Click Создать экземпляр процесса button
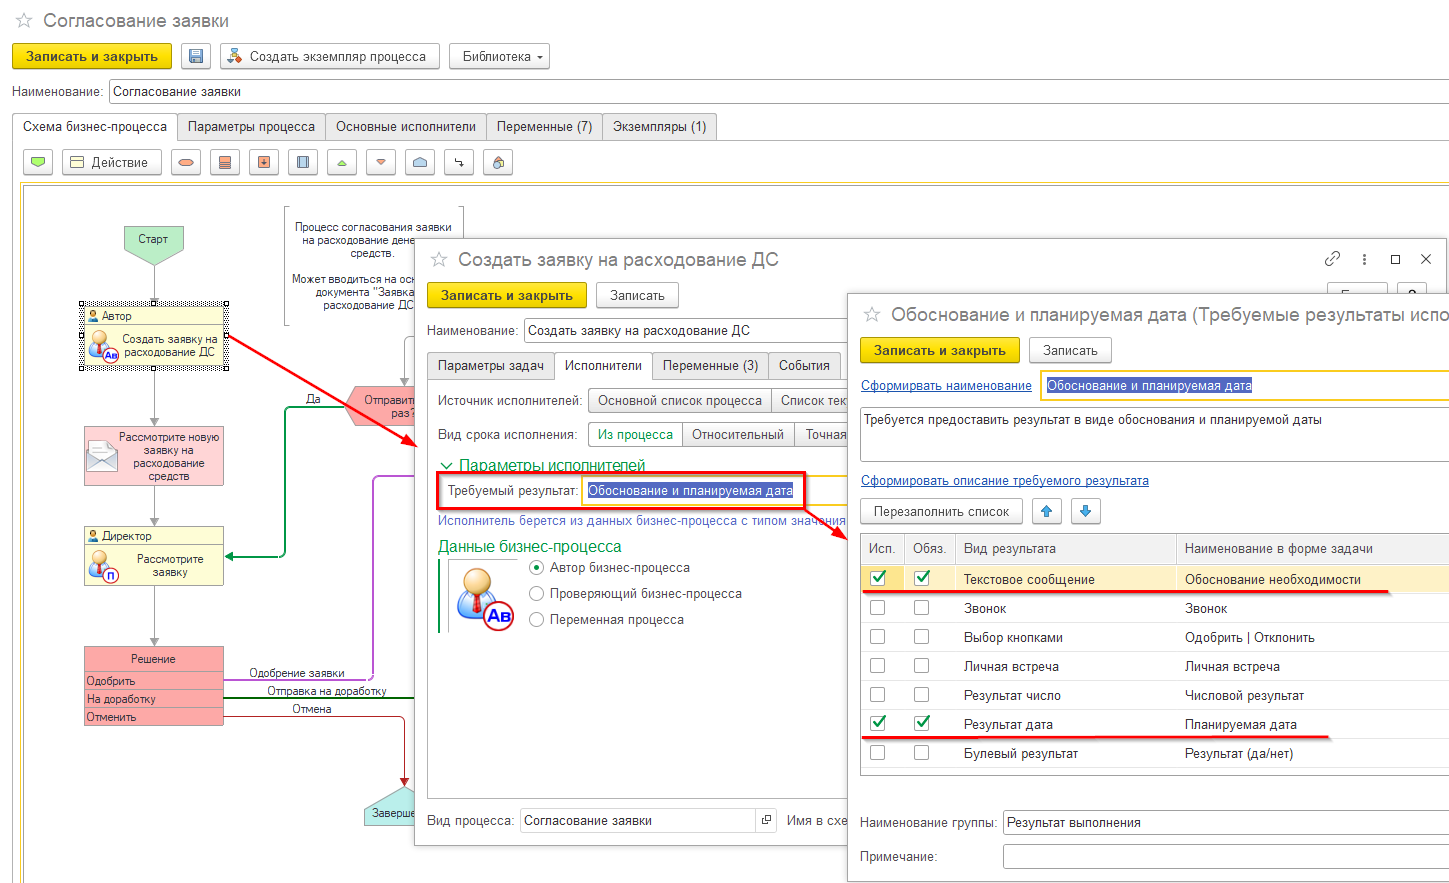 329,57
